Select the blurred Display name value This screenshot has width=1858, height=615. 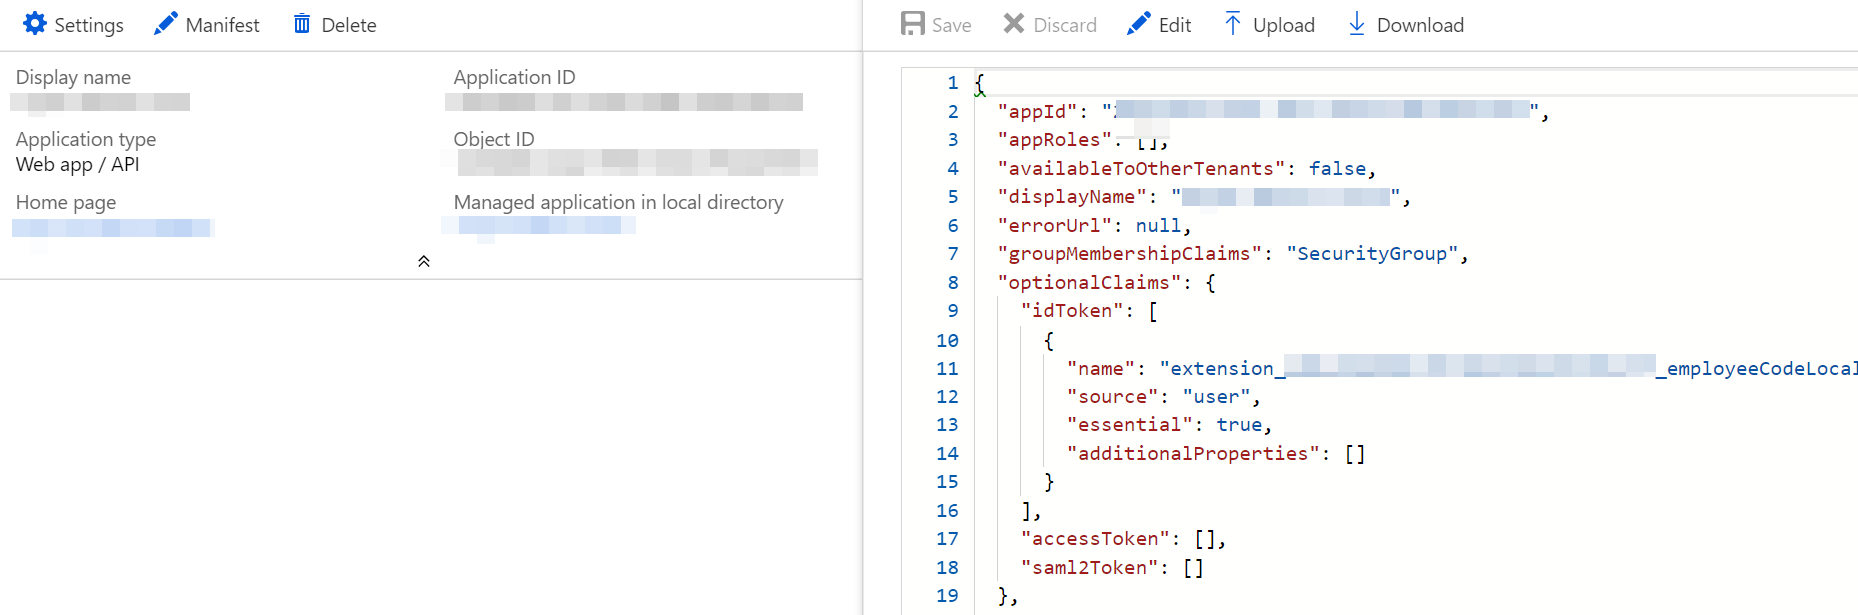100,102
